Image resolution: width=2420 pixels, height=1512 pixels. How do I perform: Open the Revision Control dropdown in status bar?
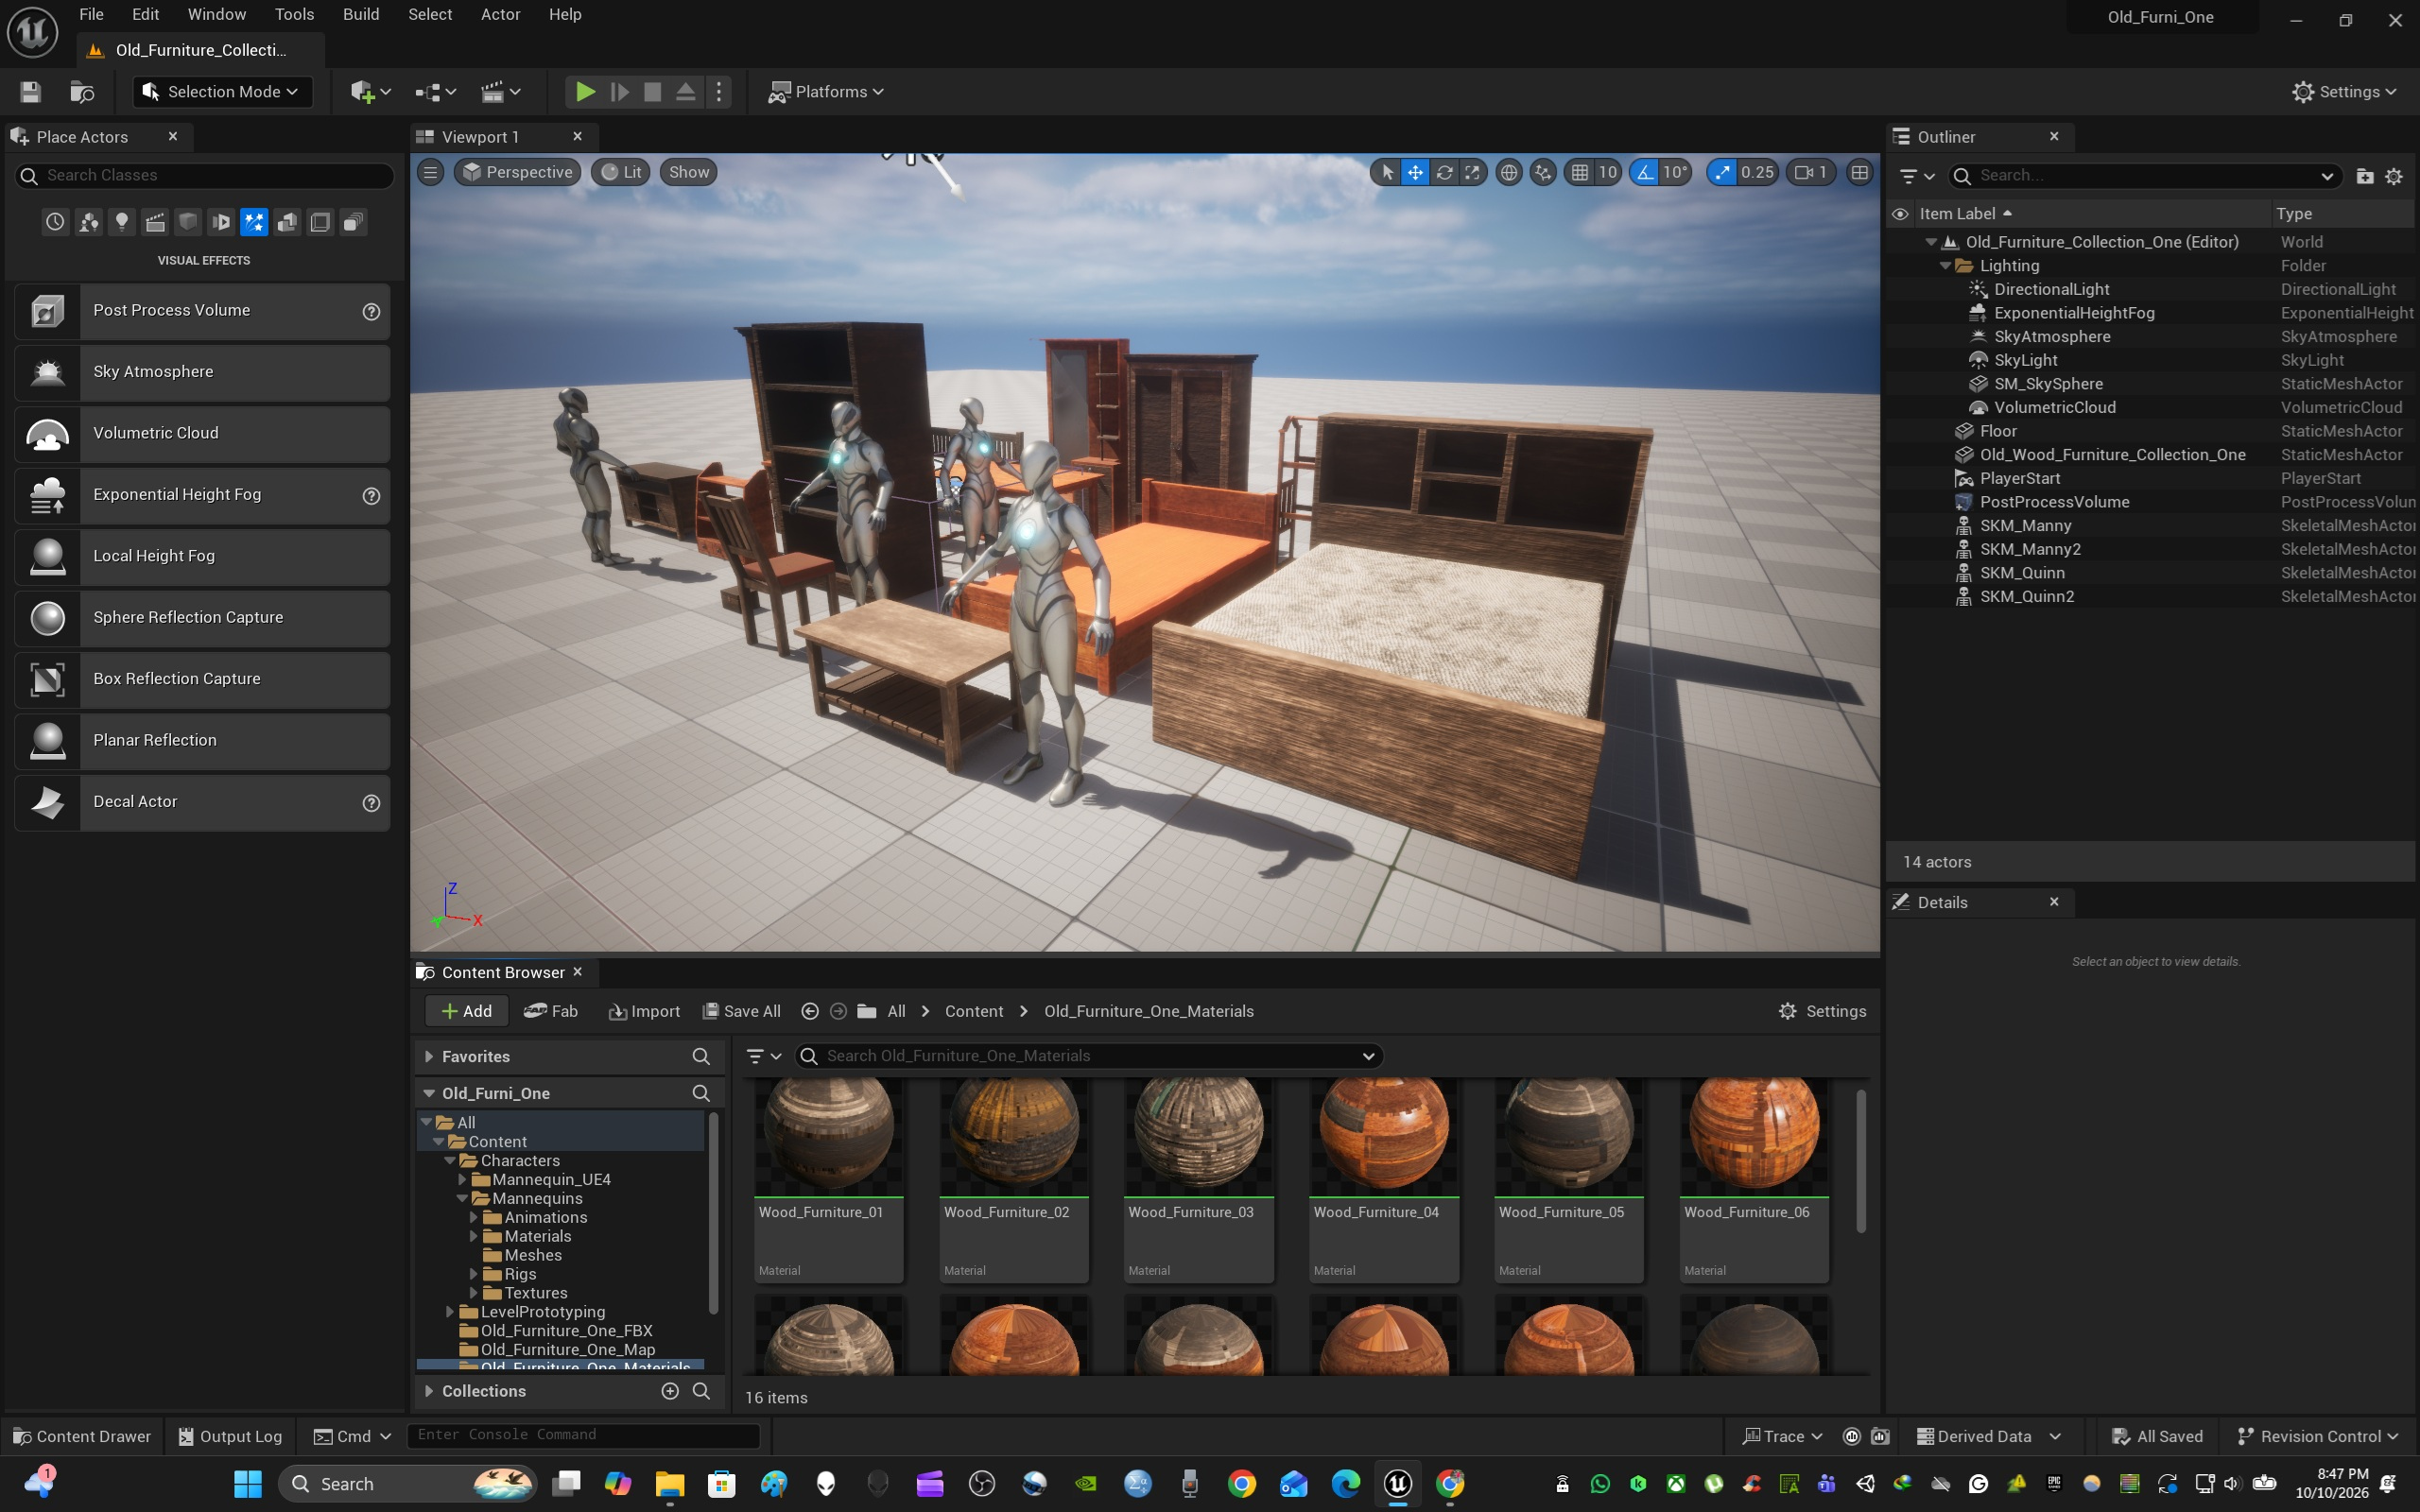pos(2317,1436)
